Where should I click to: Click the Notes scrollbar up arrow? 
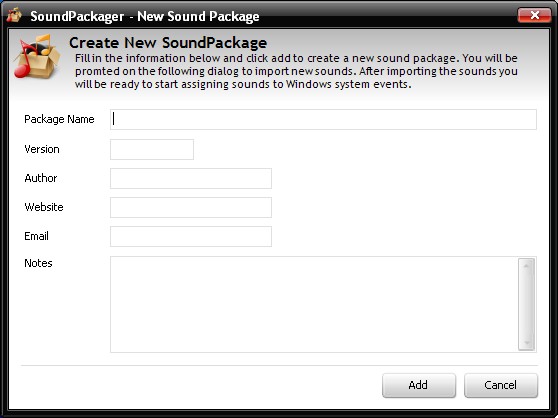click(x=527, y=265)
